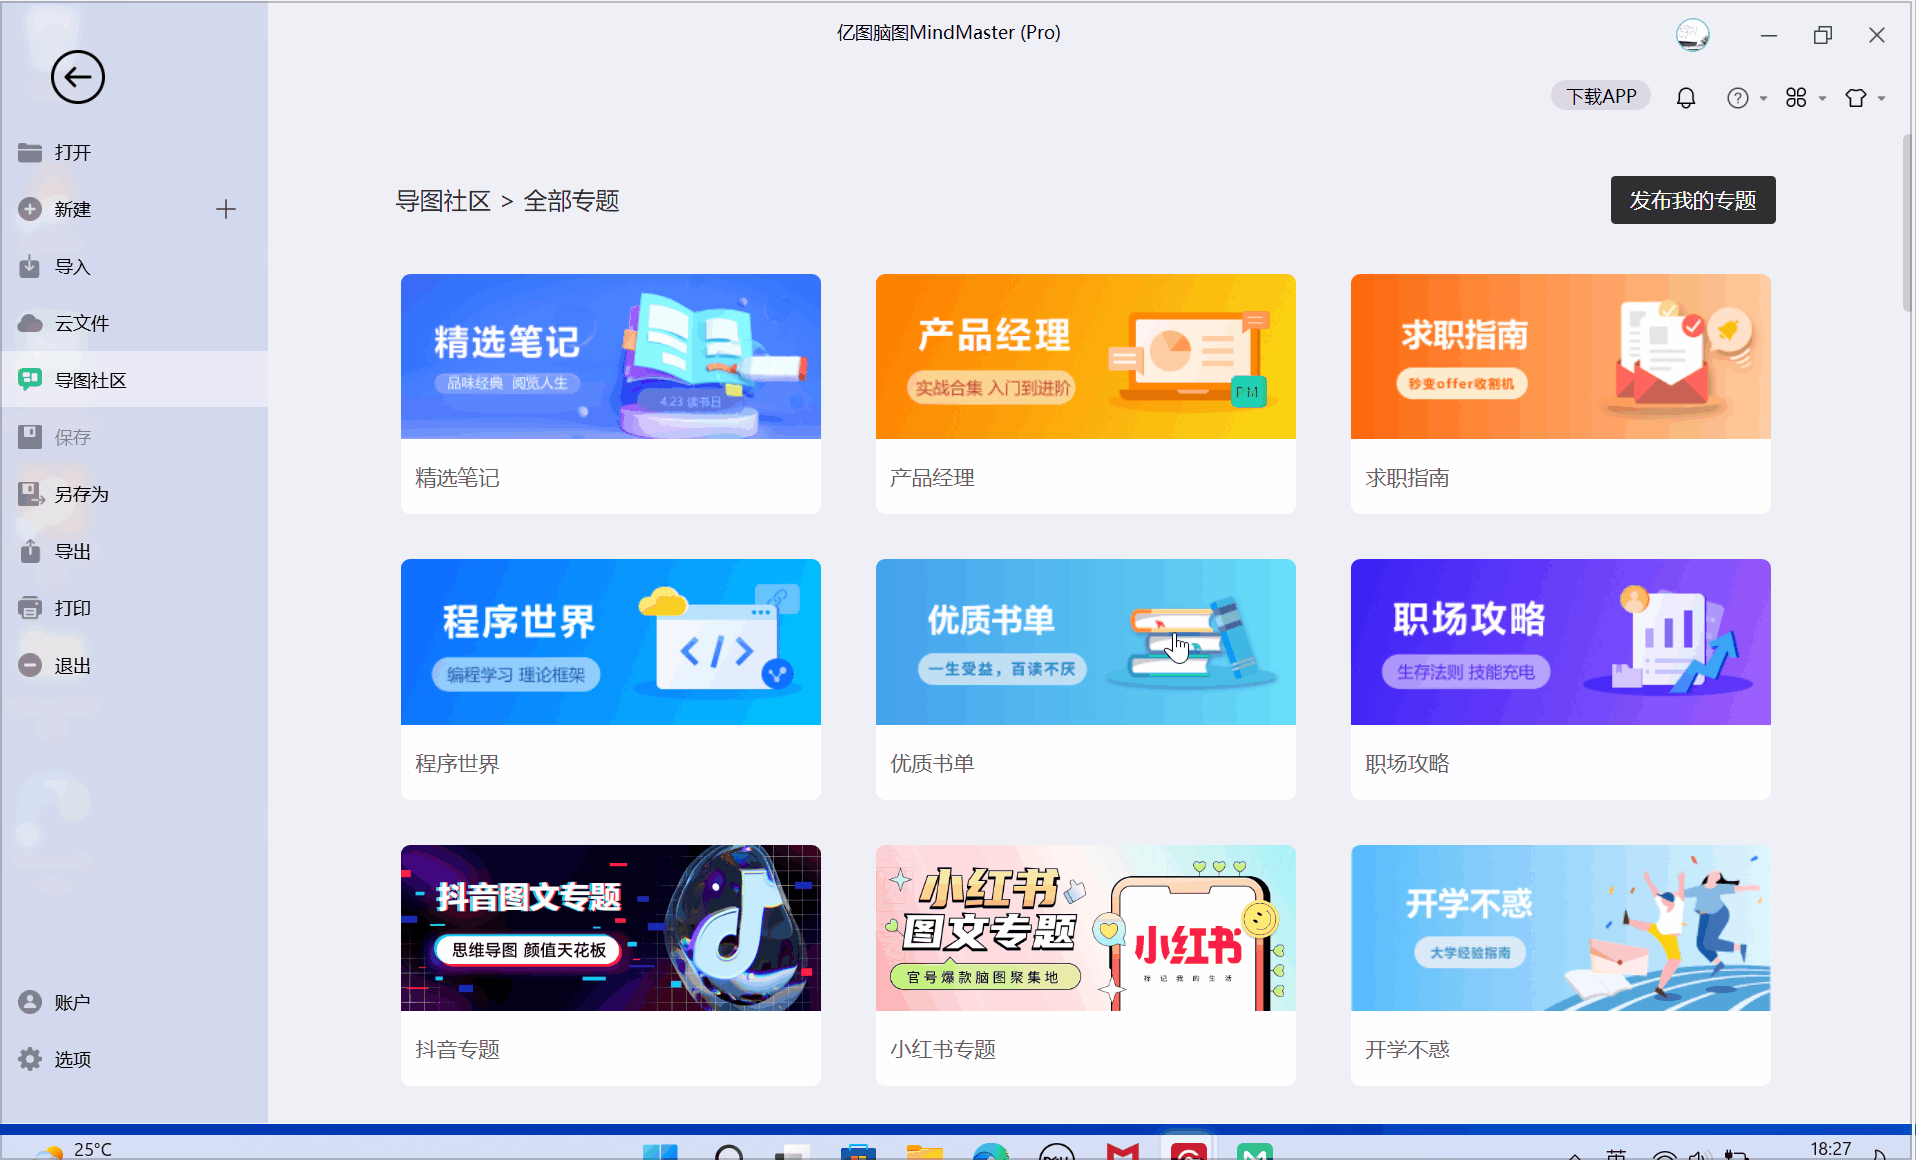
Task: Select 云文件 in the sidebar menu
Action: pyautogui.click(x=134, y=323)
